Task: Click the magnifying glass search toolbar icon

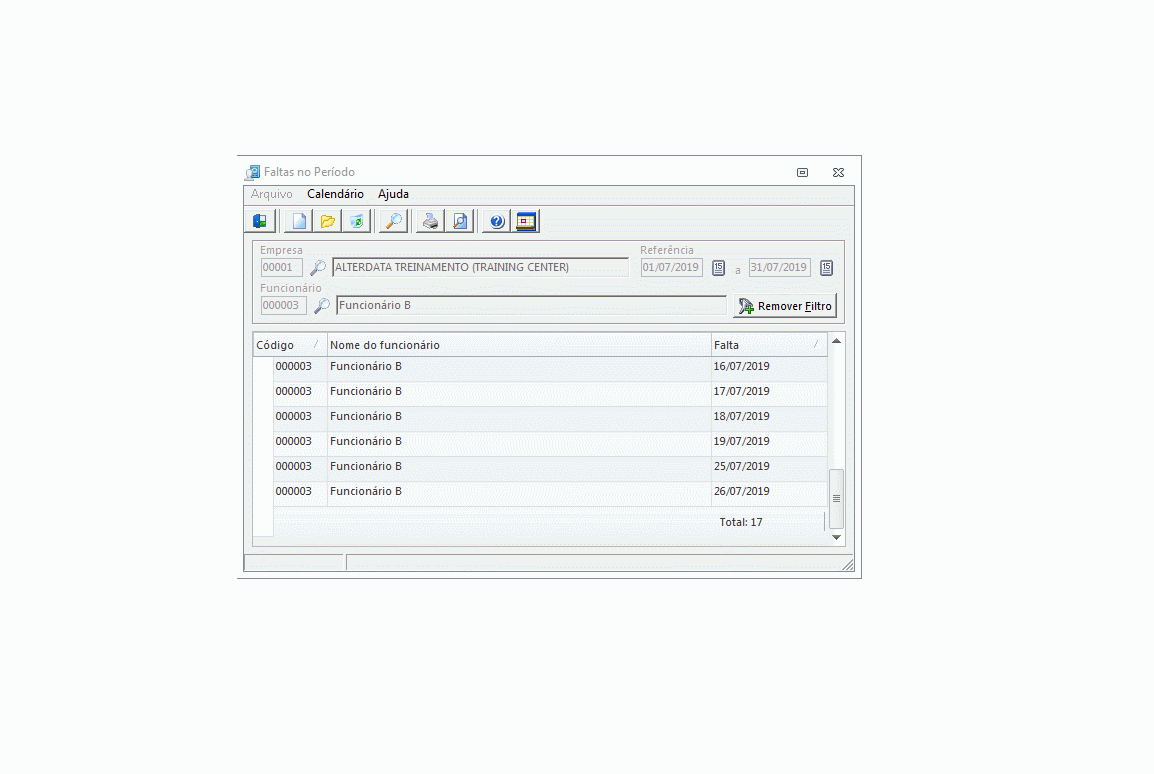Action: pos(394,221)
